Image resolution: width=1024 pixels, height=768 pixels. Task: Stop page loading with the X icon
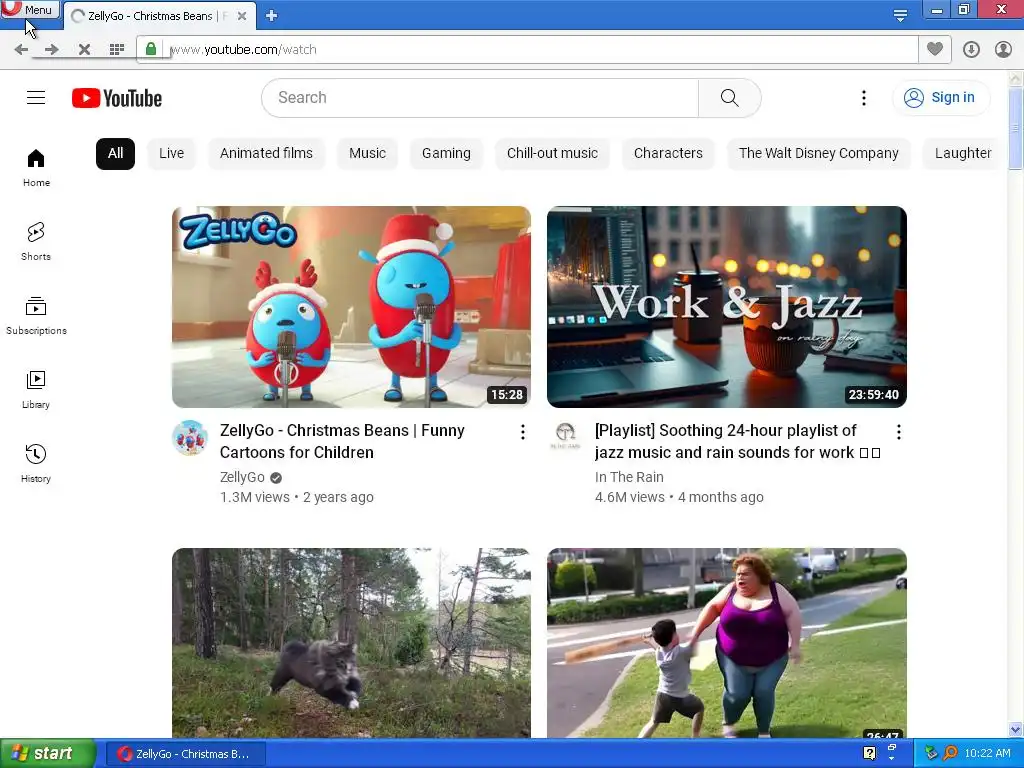click(x=84, y=50)
